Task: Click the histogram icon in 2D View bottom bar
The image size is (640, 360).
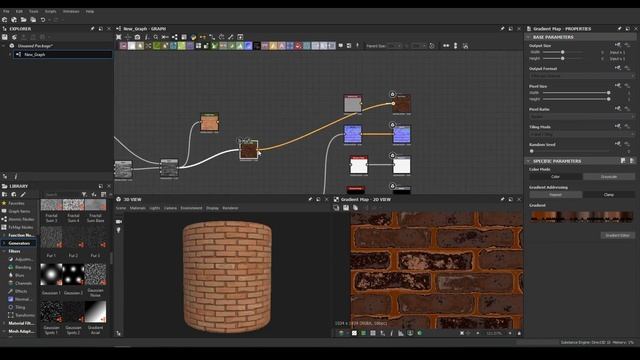Action: [401, 333]
